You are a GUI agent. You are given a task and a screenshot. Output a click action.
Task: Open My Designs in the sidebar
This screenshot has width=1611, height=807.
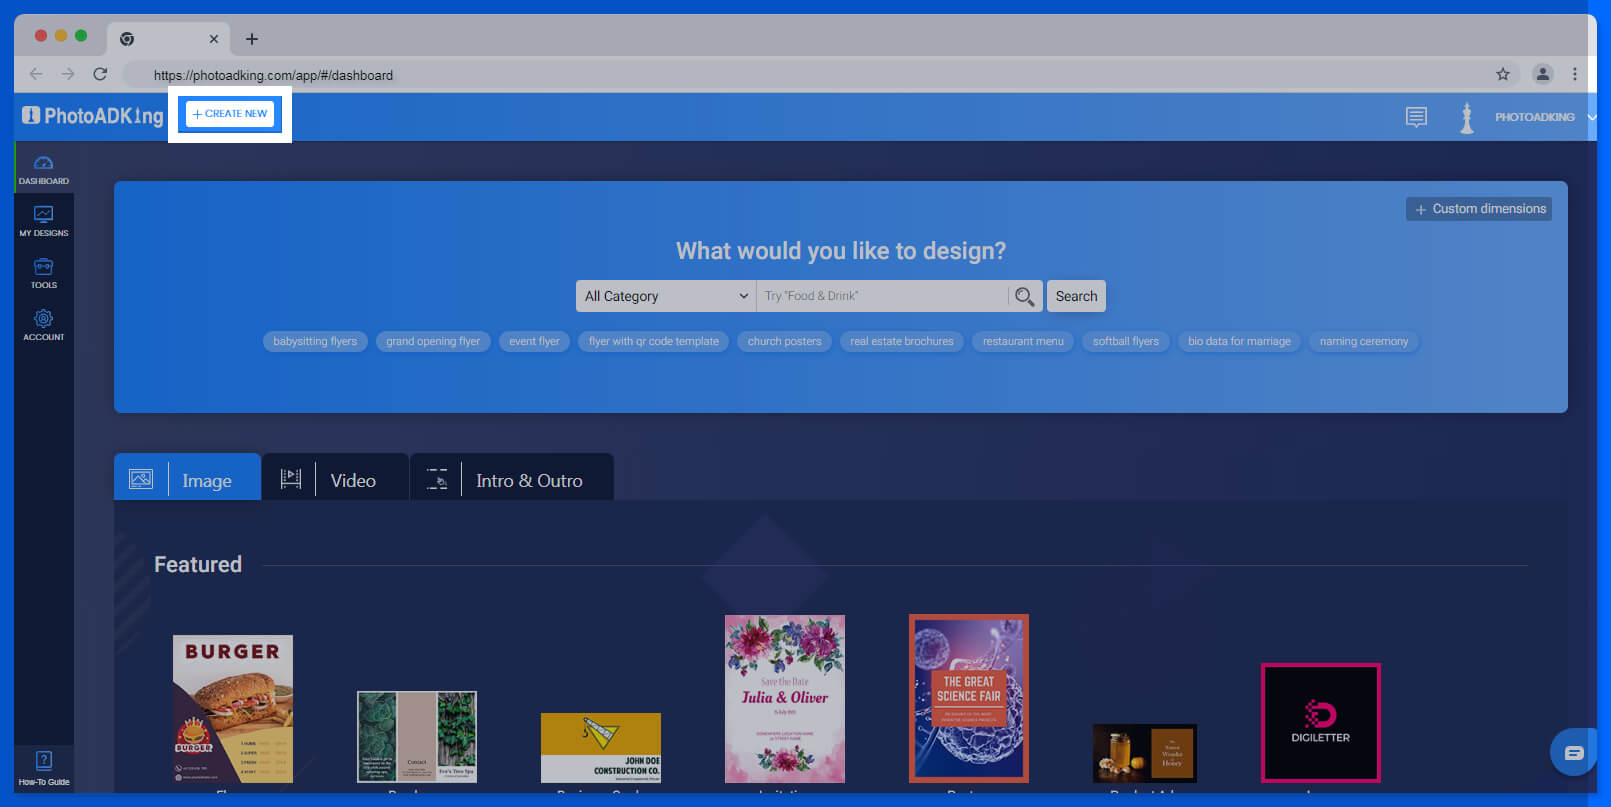tap(43, 221)
